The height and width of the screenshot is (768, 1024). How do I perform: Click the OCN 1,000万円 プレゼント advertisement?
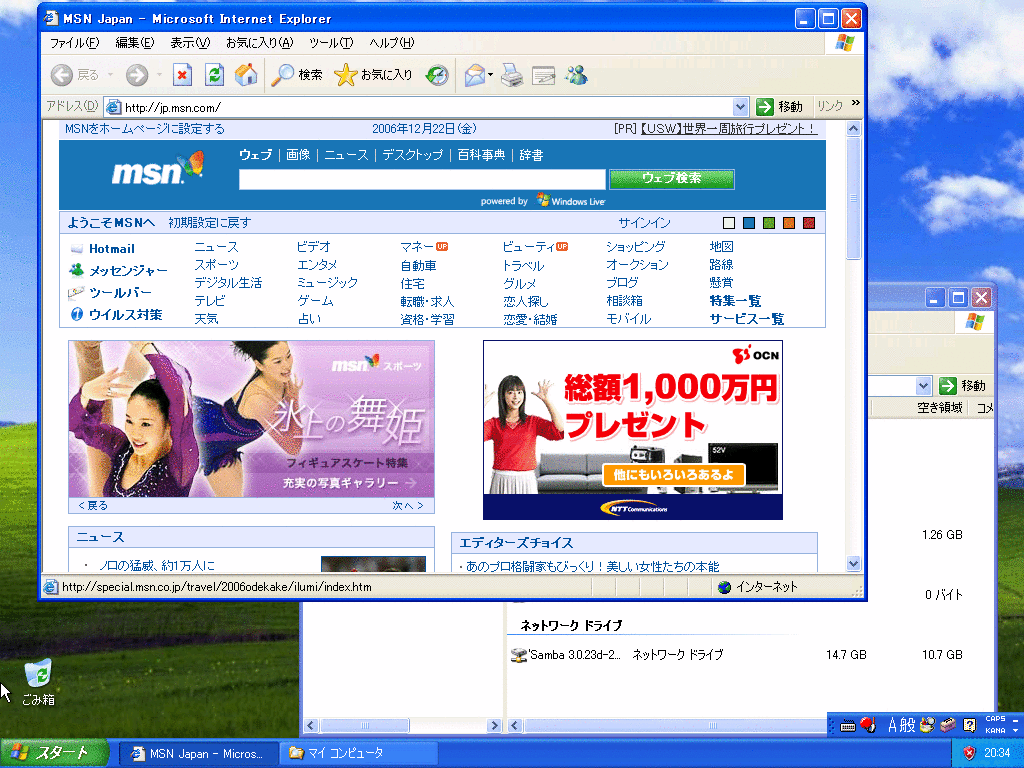pos(633,430)
